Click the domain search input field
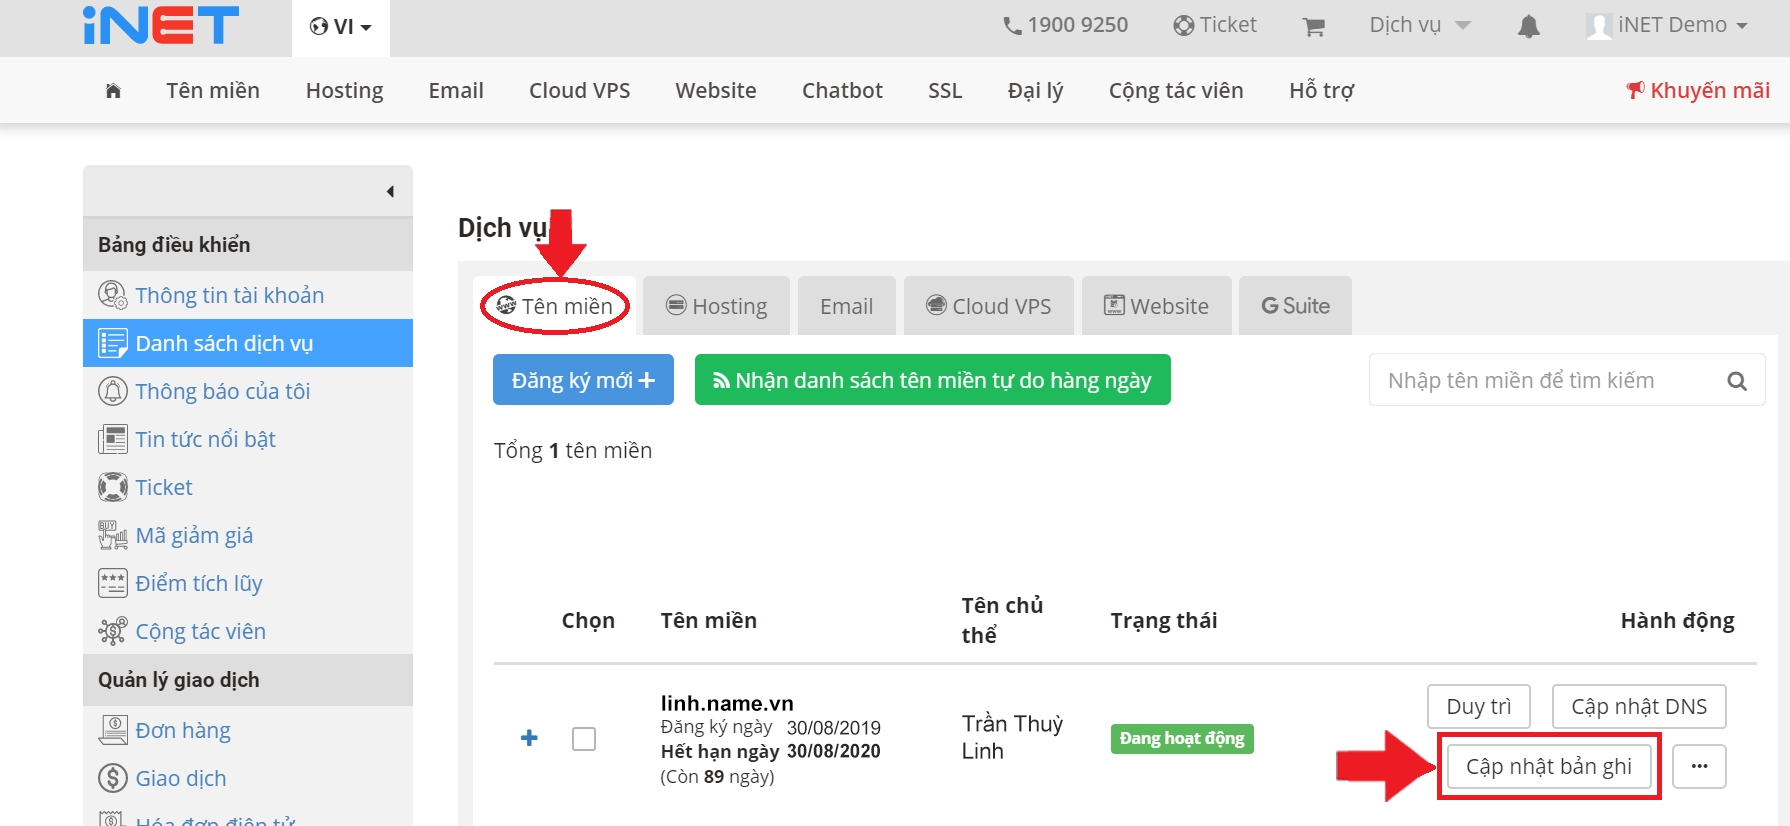This screenshot has height=826, width=1790. (x=1545, y=380)
